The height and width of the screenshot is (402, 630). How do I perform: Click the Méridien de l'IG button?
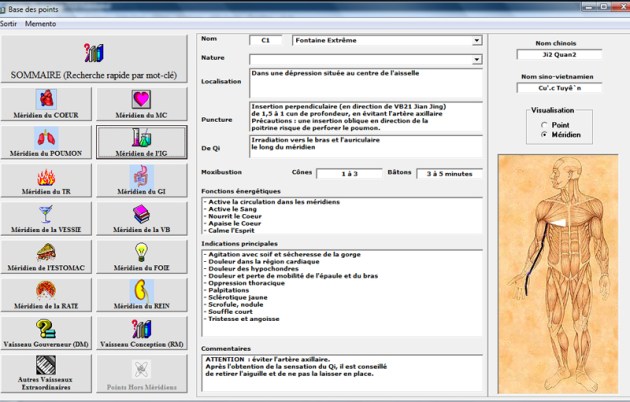[x=141, y=143]
